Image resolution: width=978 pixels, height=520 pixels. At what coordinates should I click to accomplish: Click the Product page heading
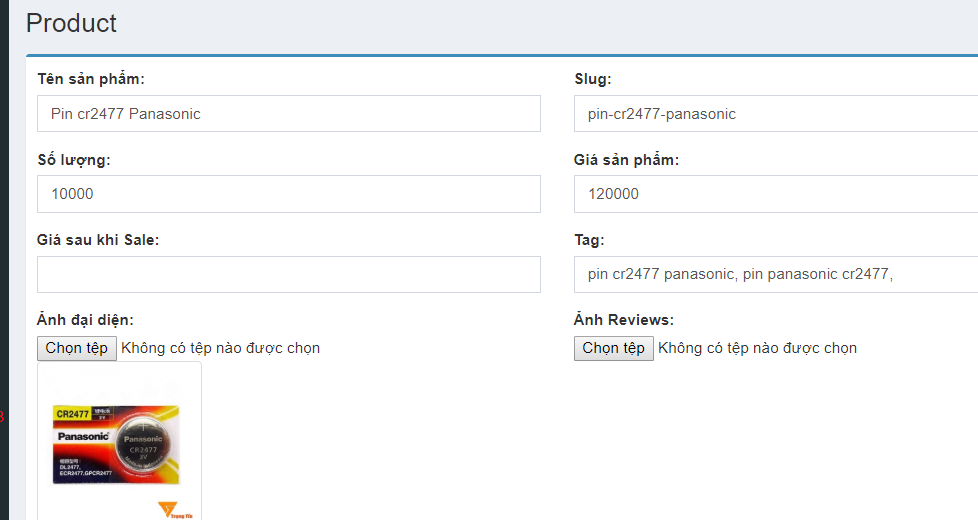[x=71, y=23]
